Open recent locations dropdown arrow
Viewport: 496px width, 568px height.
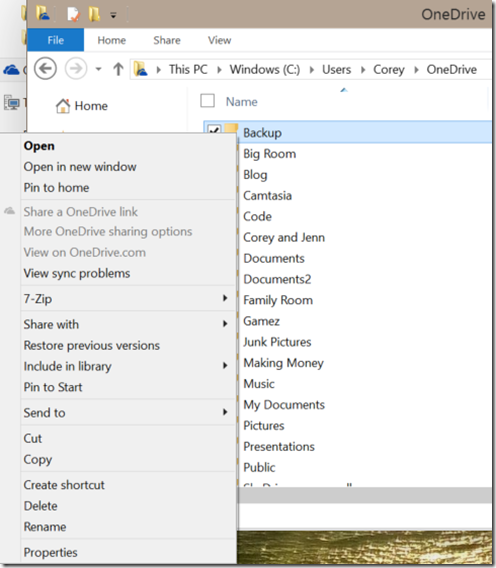[x=98, y=69]
